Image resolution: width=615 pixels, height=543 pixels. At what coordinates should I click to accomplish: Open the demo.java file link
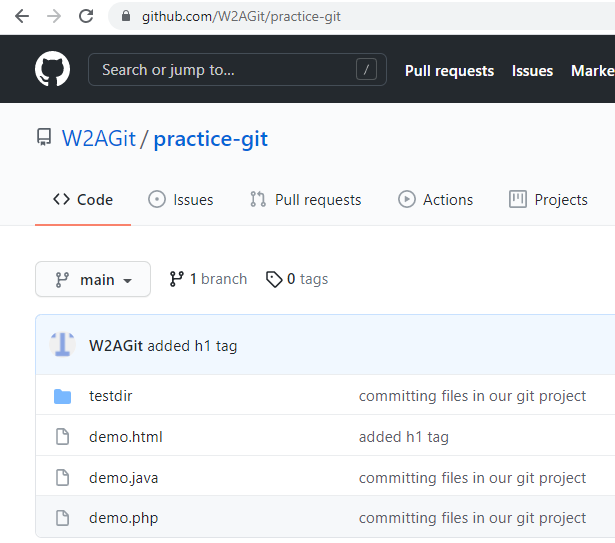point(124,478)
